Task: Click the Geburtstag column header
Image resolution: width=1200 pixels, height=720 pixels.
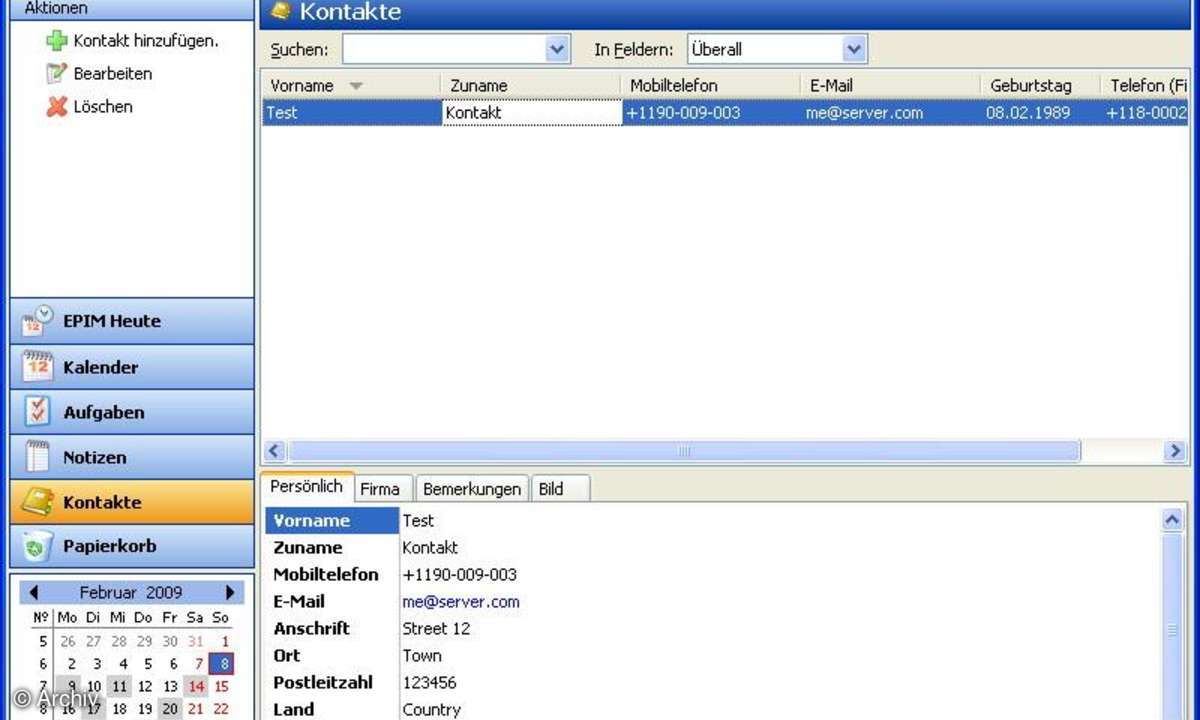Action: (x=1040, y=86)
